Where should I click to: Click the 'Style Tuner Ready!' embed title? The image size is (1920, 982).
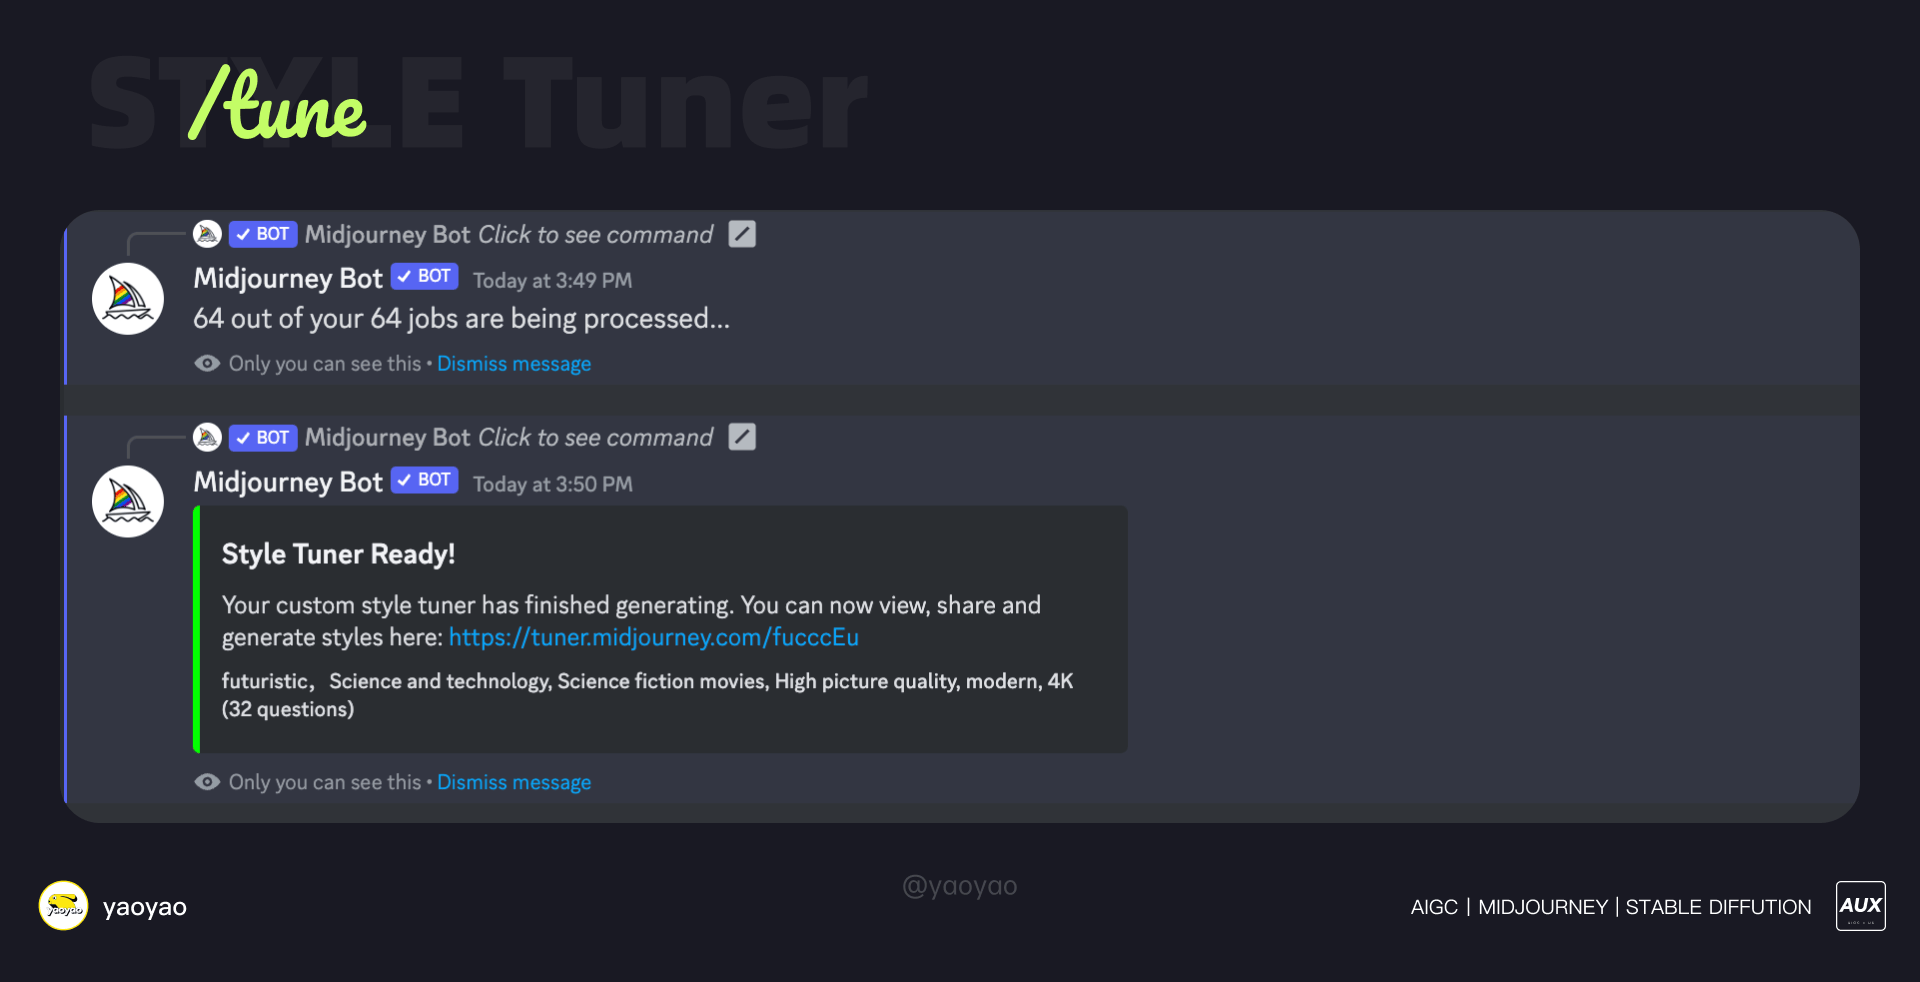coord(338,554)
